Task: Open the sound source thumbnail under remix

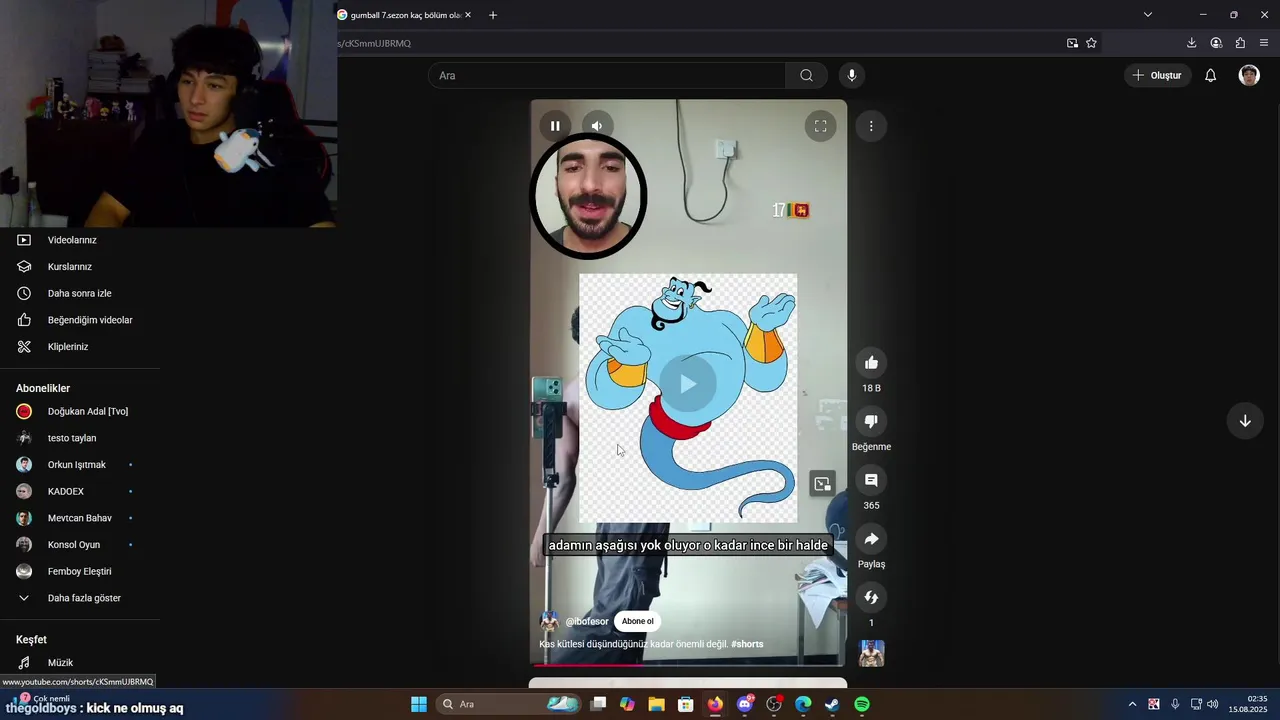Action: [x=871, y=654]
